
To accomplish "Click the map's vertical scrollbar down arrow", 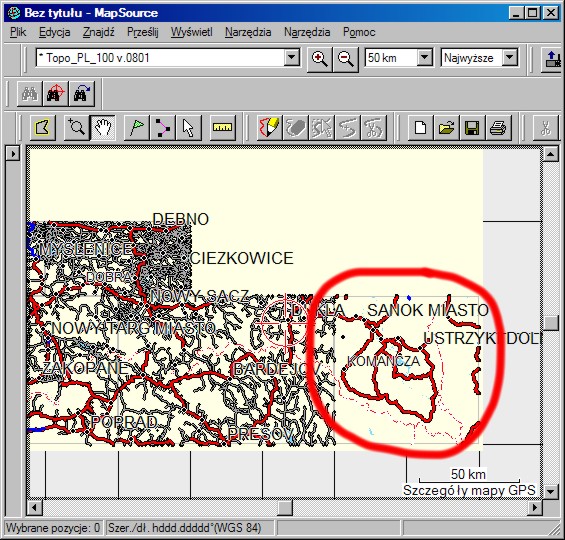I will (x=550, y=491).
